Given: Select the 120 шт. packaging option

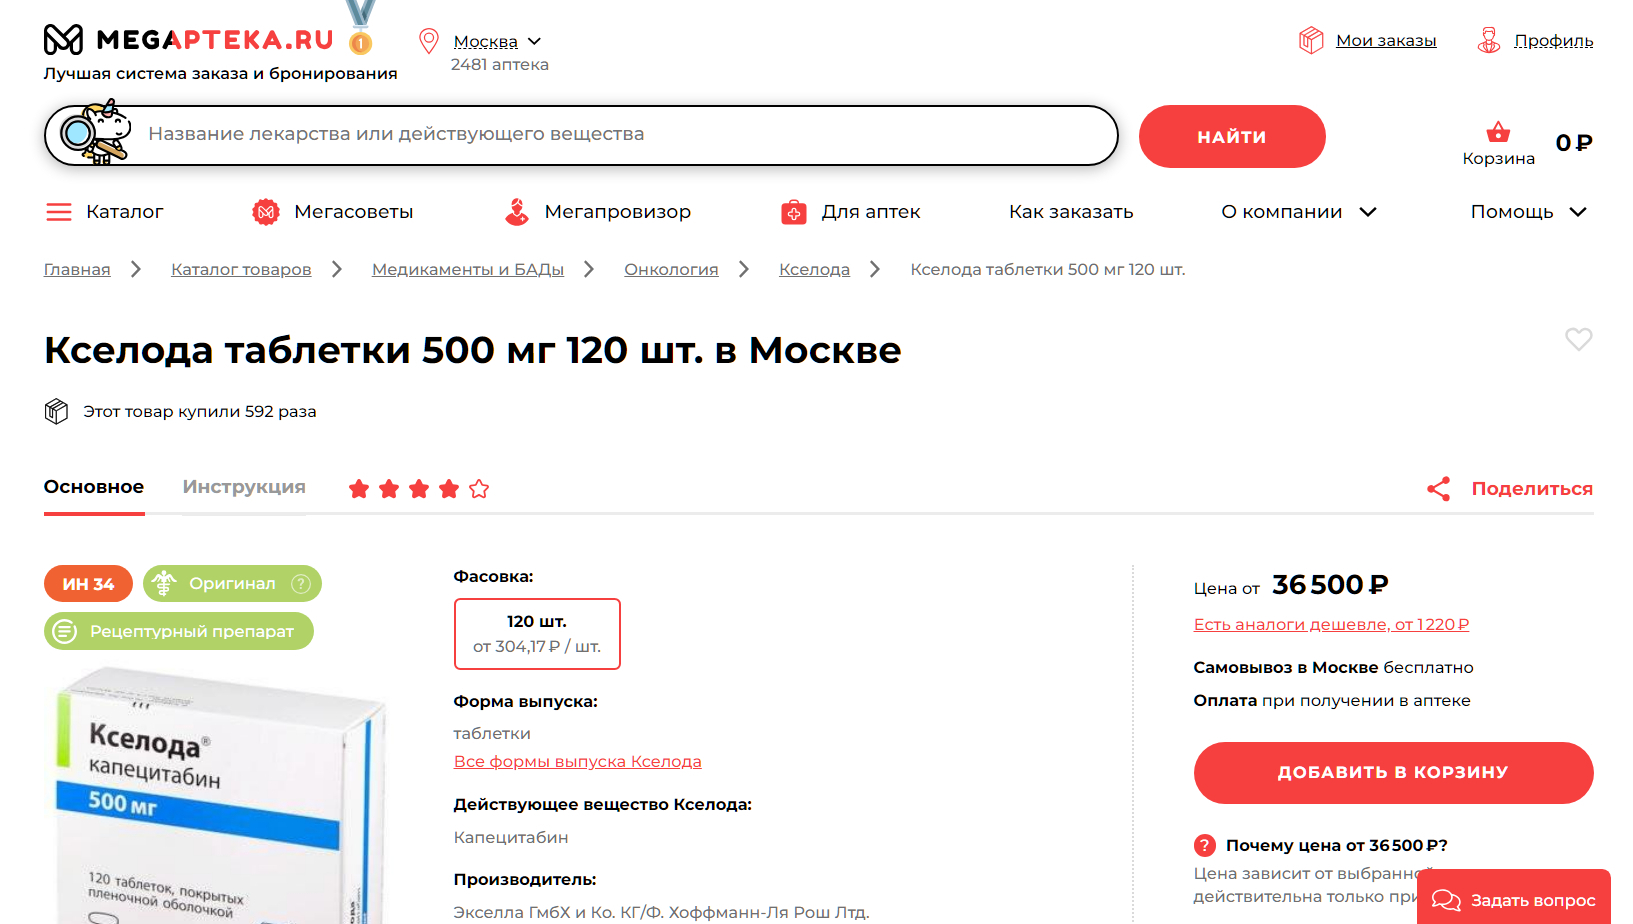Looking at the screenshot, I should click(537, 634).
